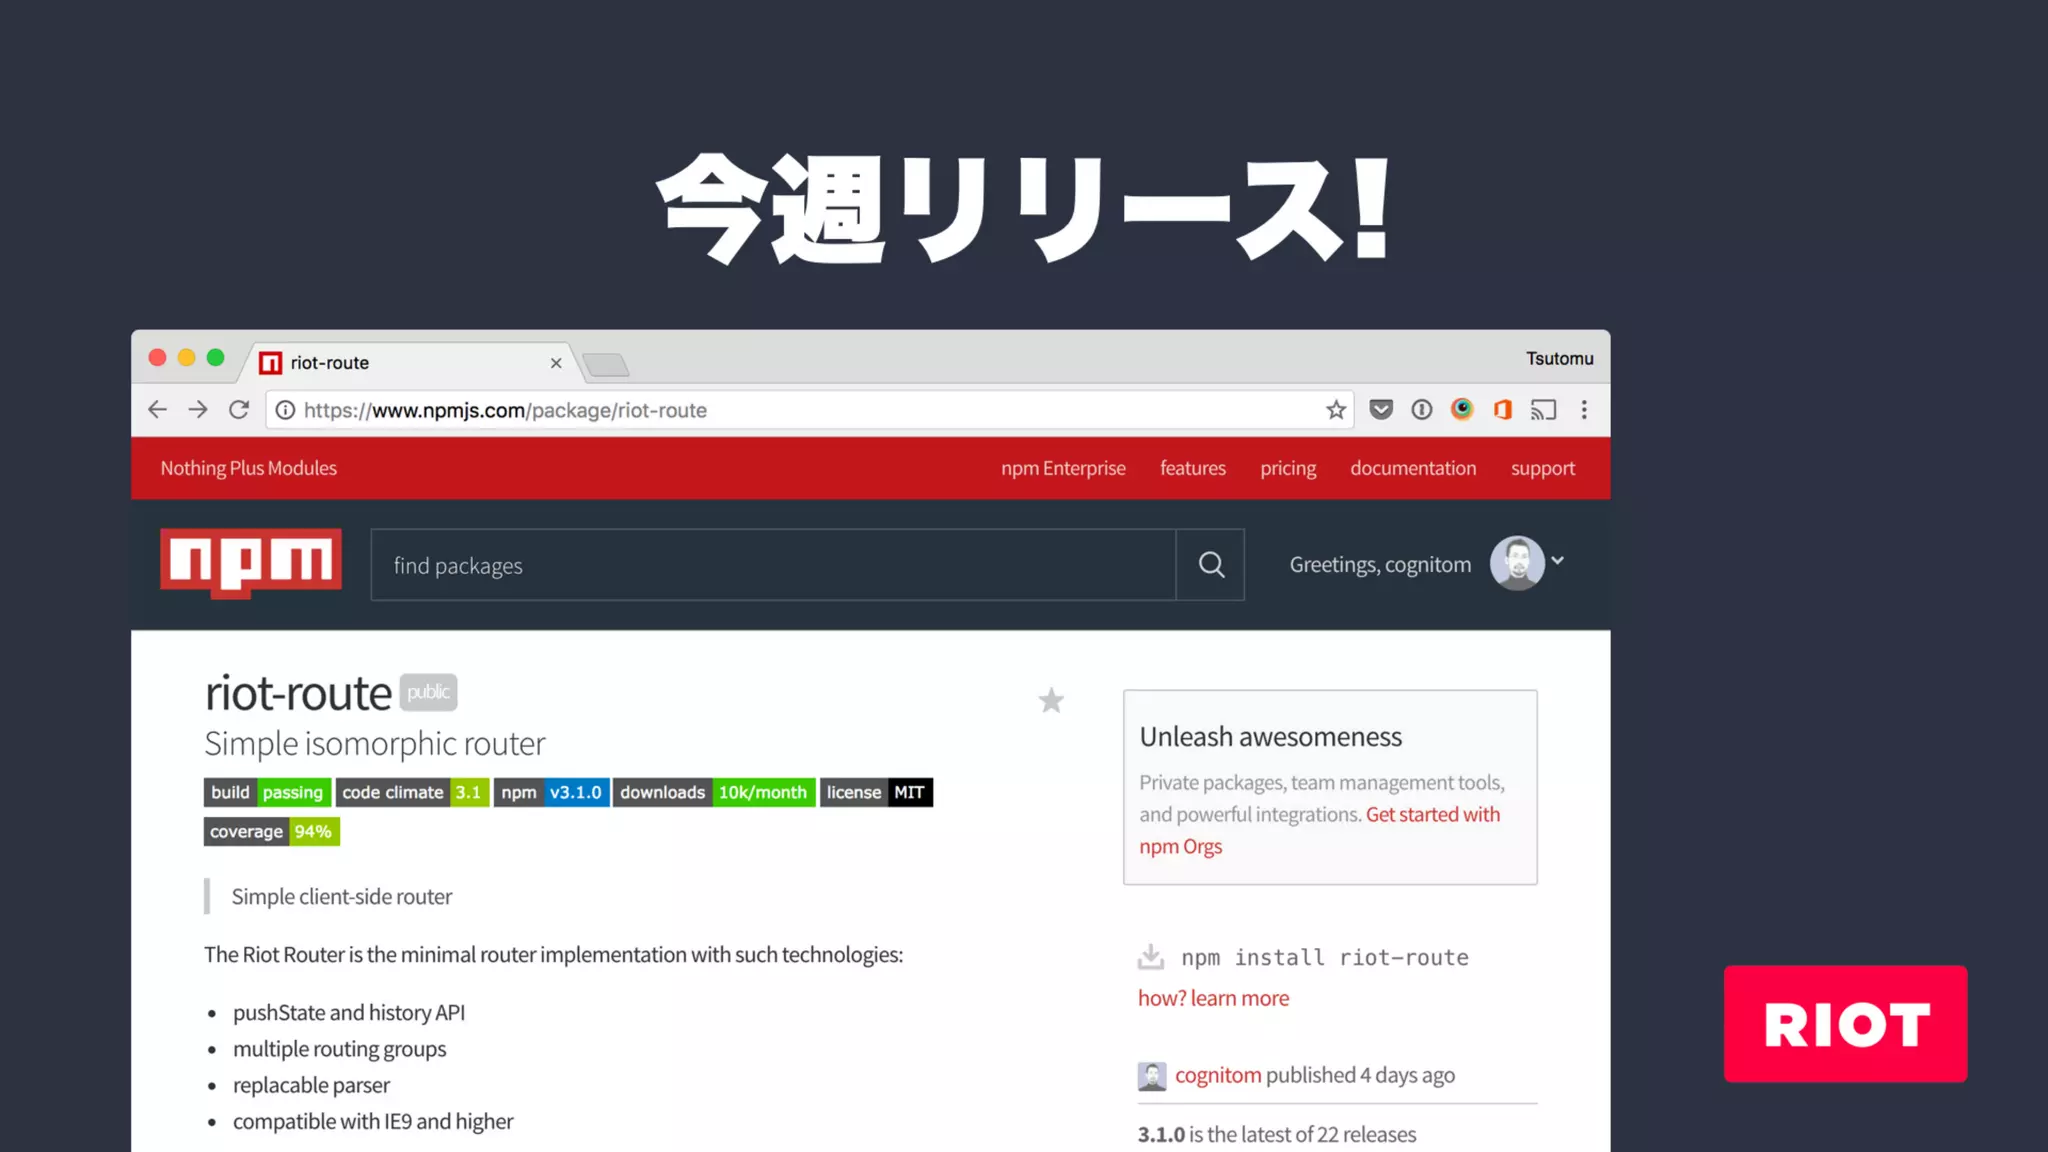
Task: Open documentation link
Action: point(1413,468)
